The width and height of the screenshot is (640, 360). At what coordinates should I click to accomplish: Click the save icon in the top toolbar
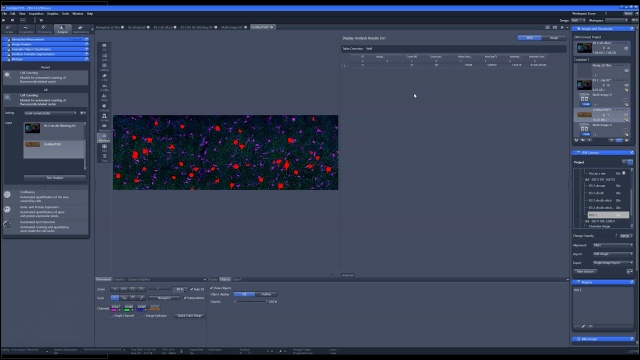(12, 20)
